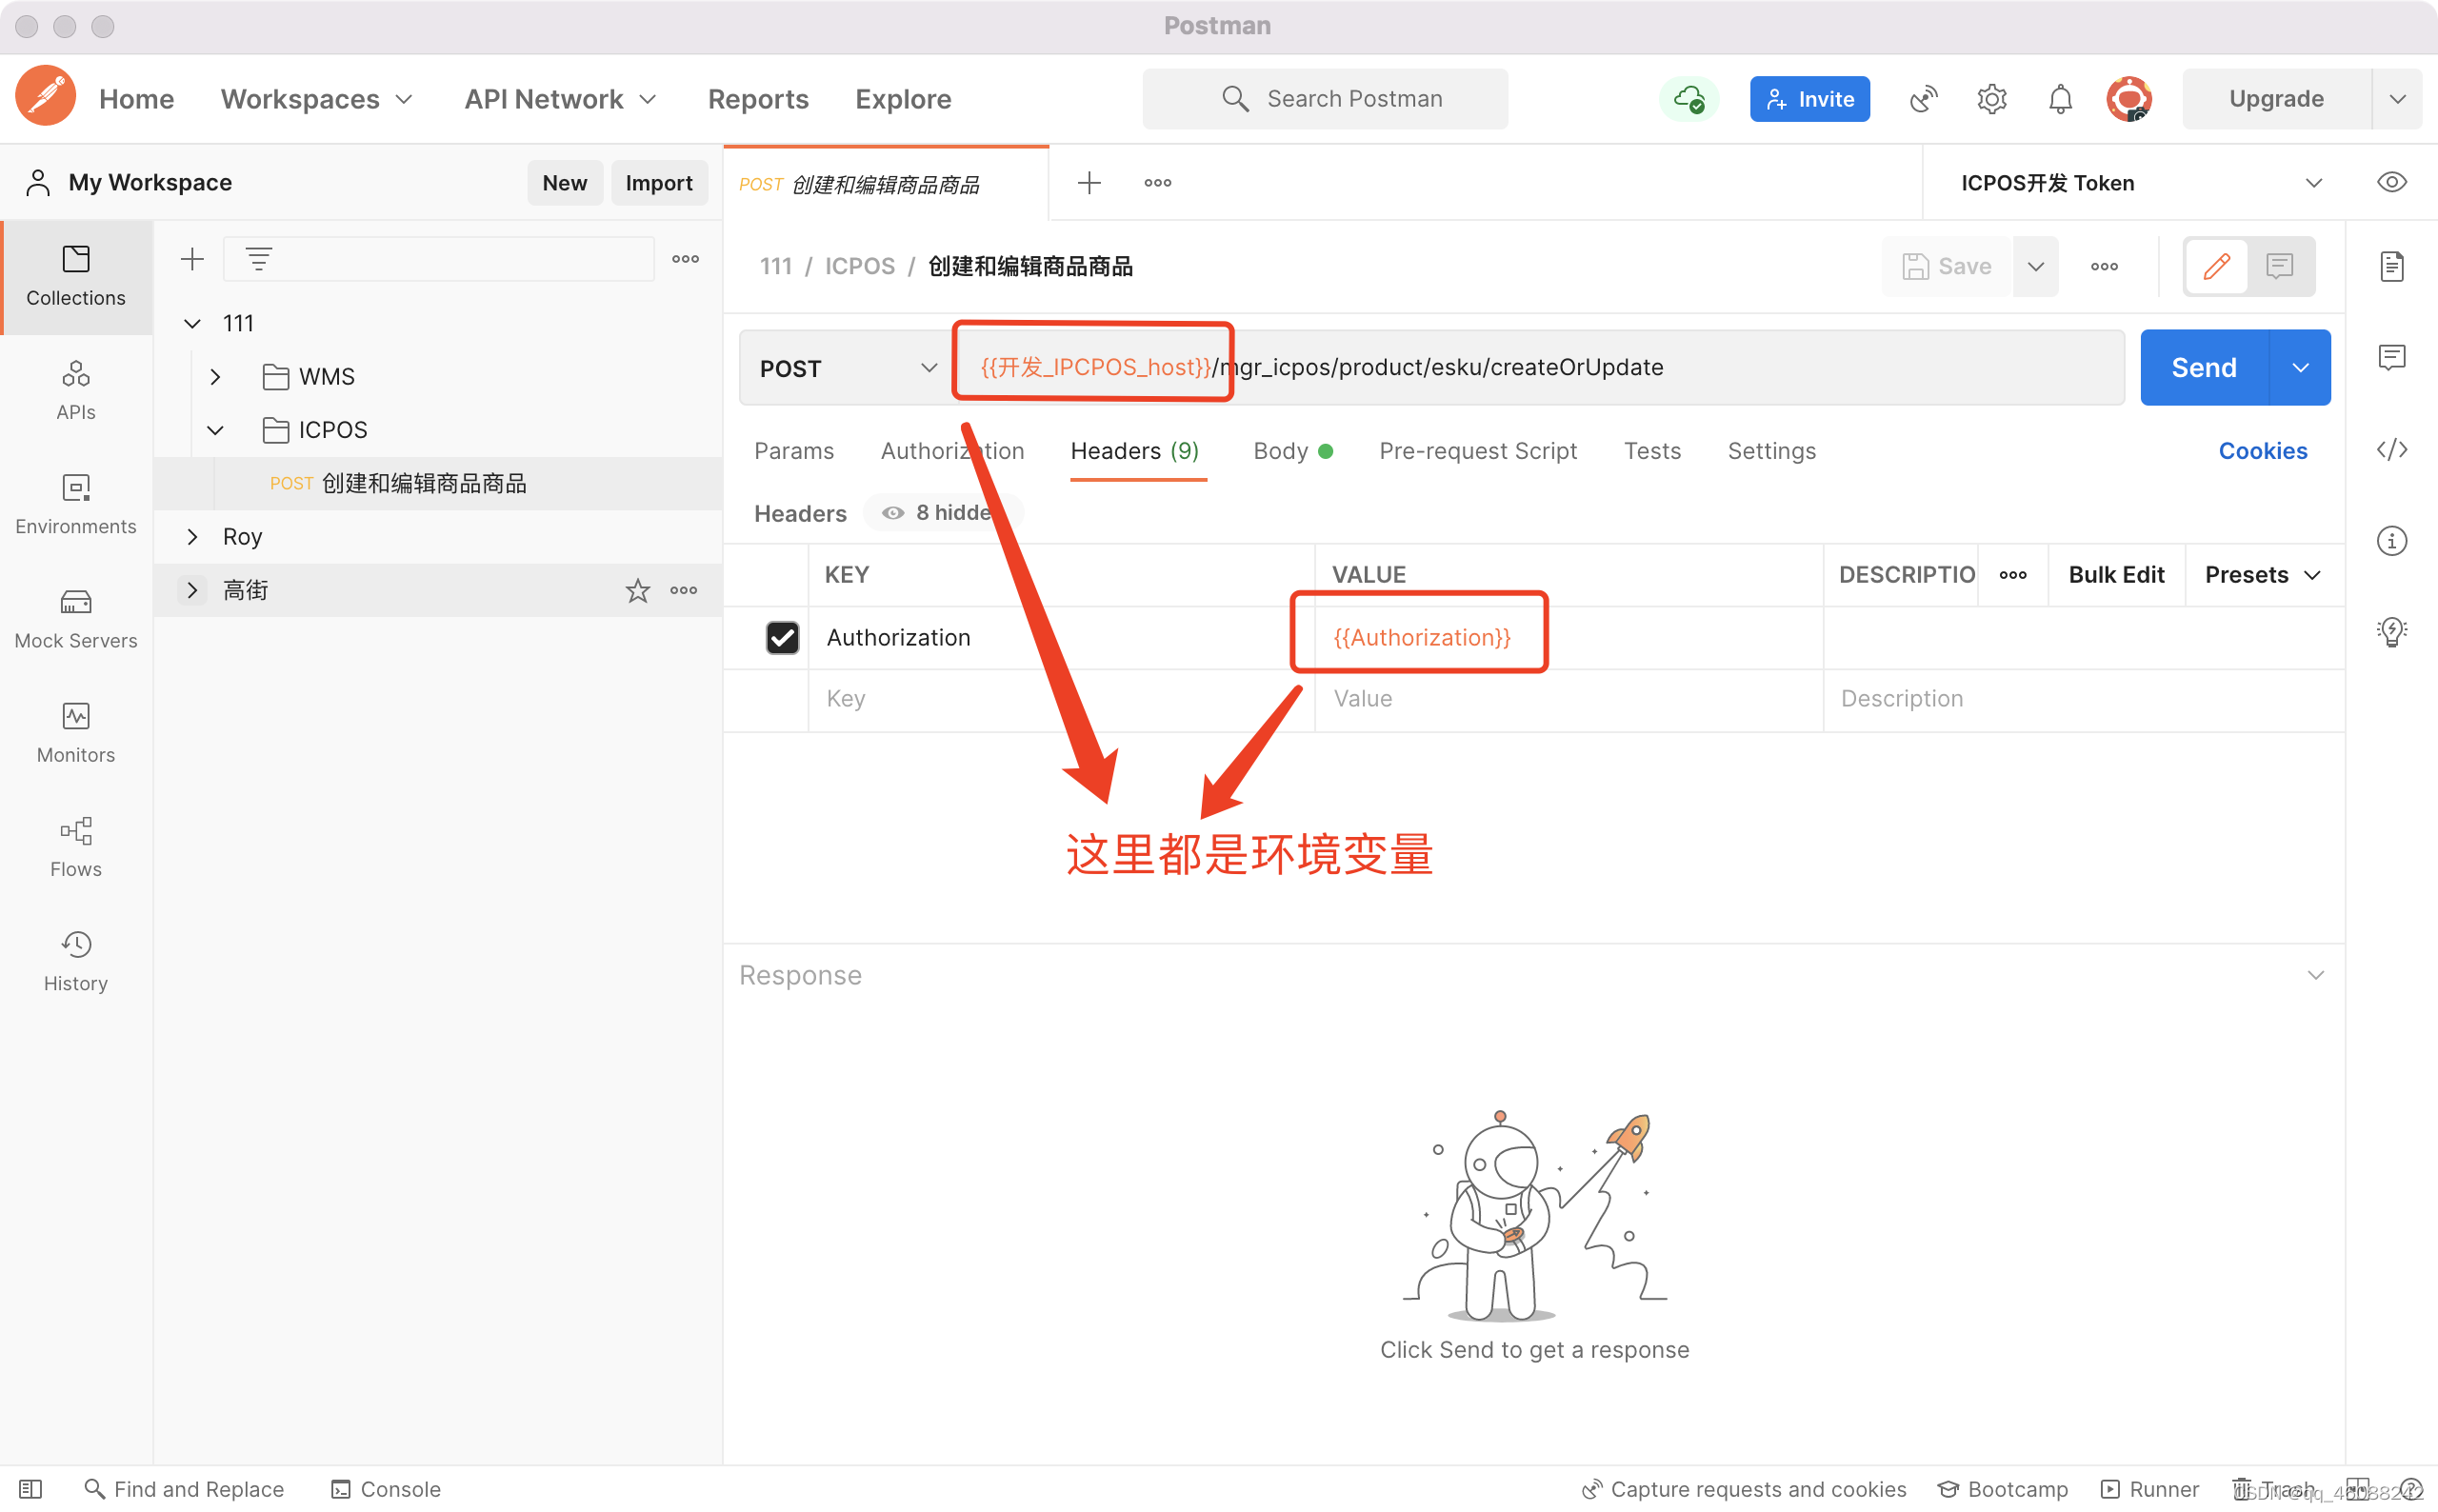The height and width of the screenshot is (1512, 2438).
Task: Click the Import button
Action: click(659, 183)
